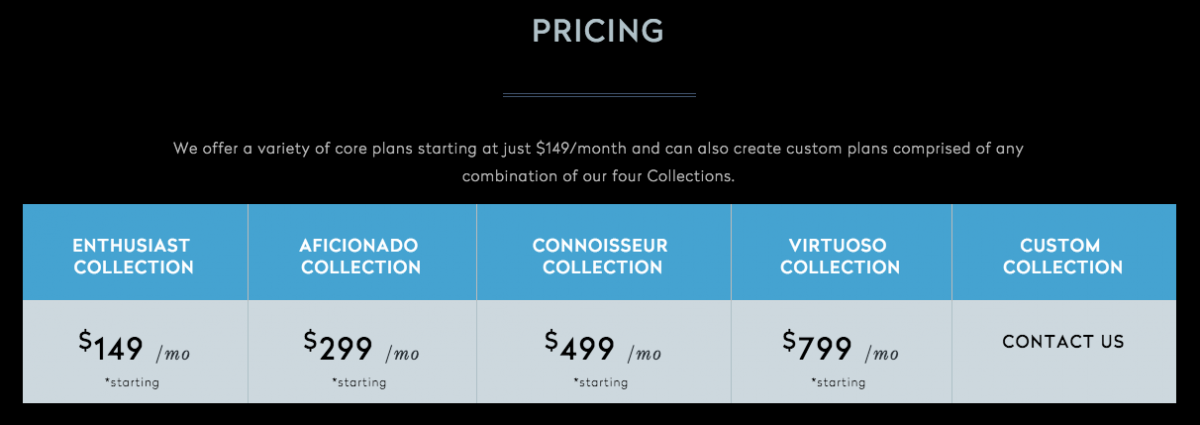Image resolution: width=1200 pixels, height=425 pixels.
Task: Click "*starting" note under $799
Action: pos(840,382)
